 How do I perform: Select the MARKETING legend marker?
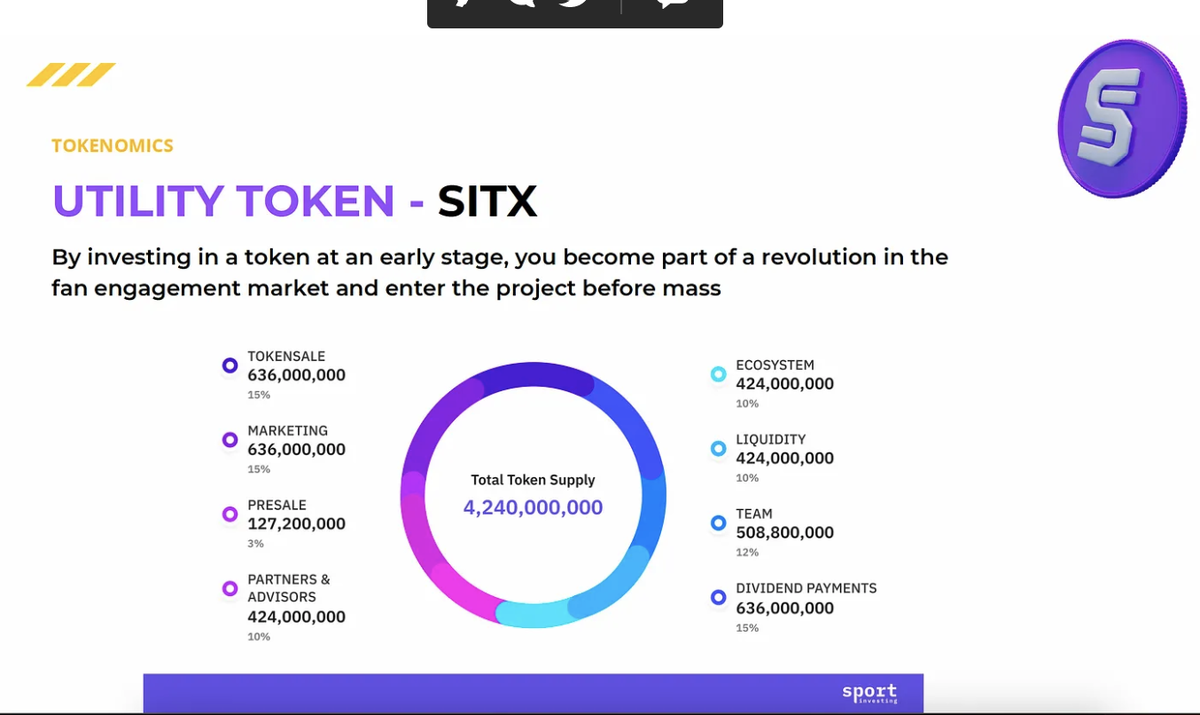230,440
